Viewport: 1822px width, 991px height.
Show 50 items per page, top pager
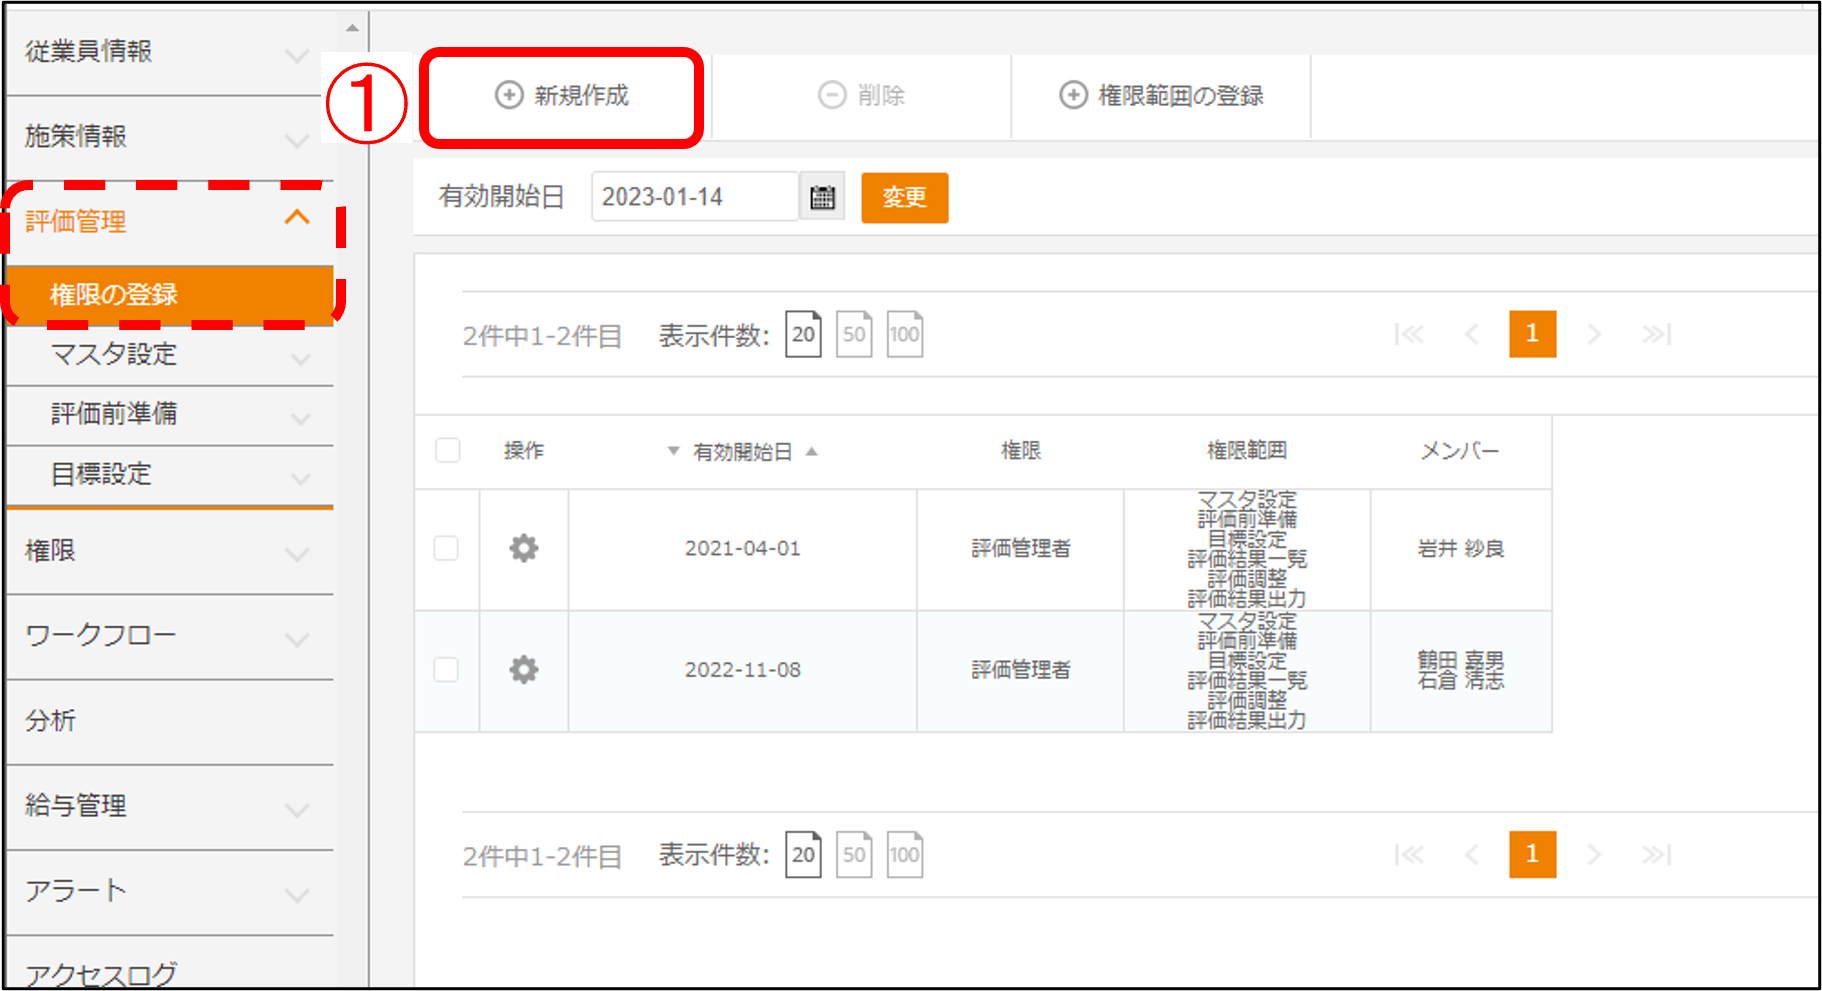click(x=854, y=334)
